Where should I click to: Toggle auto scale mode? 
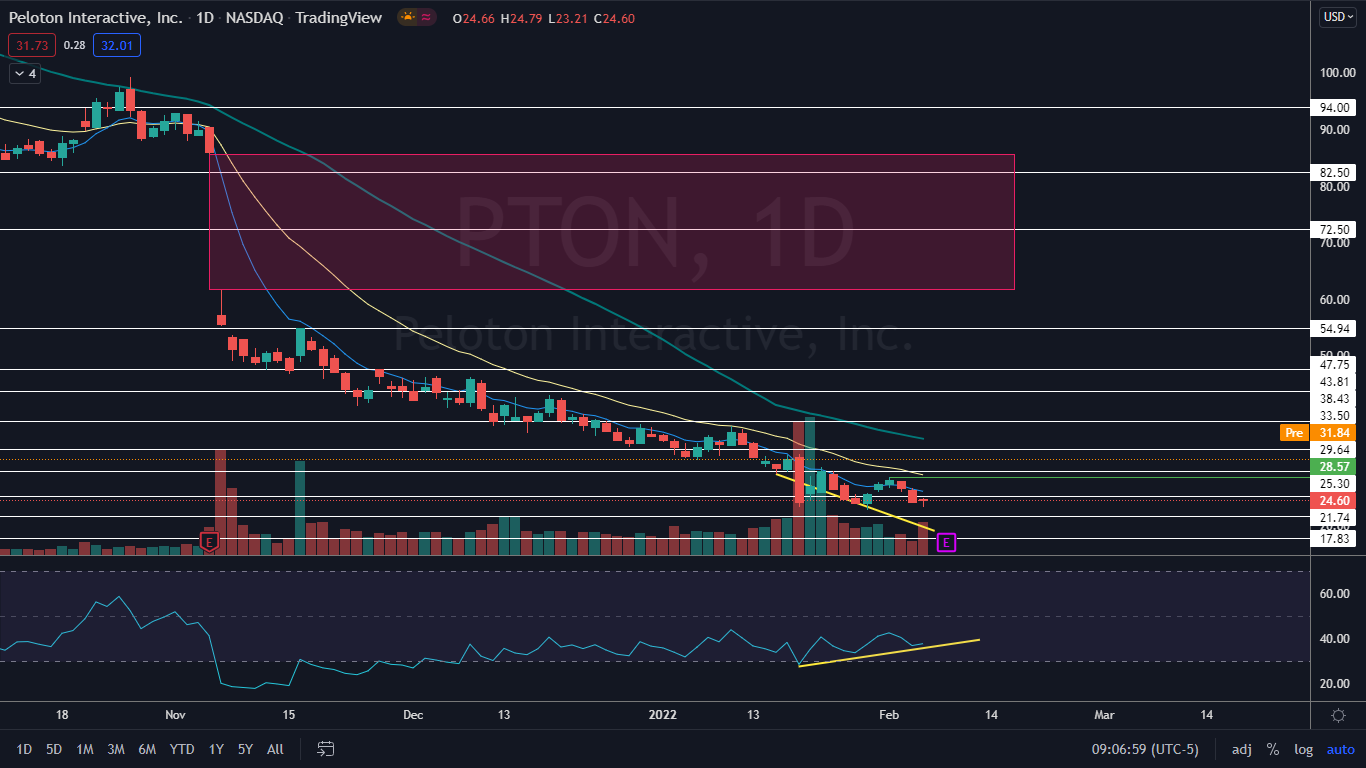(x=1340, y=749)
